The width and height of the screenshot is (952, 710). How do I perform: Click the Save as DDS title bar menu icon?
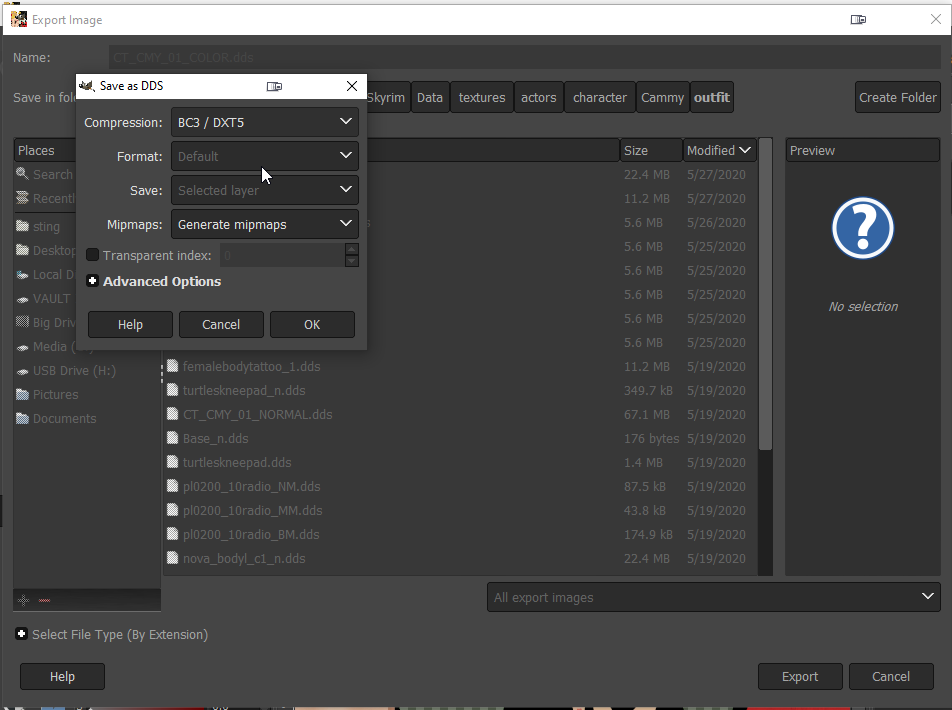274,86
